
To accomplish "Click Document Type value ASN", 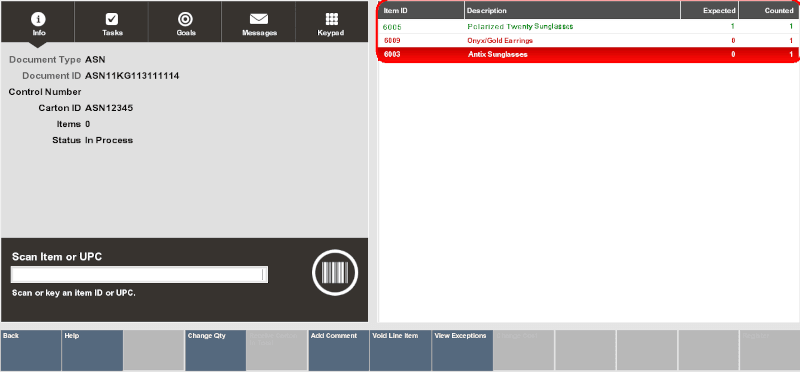I will (95, 60).
